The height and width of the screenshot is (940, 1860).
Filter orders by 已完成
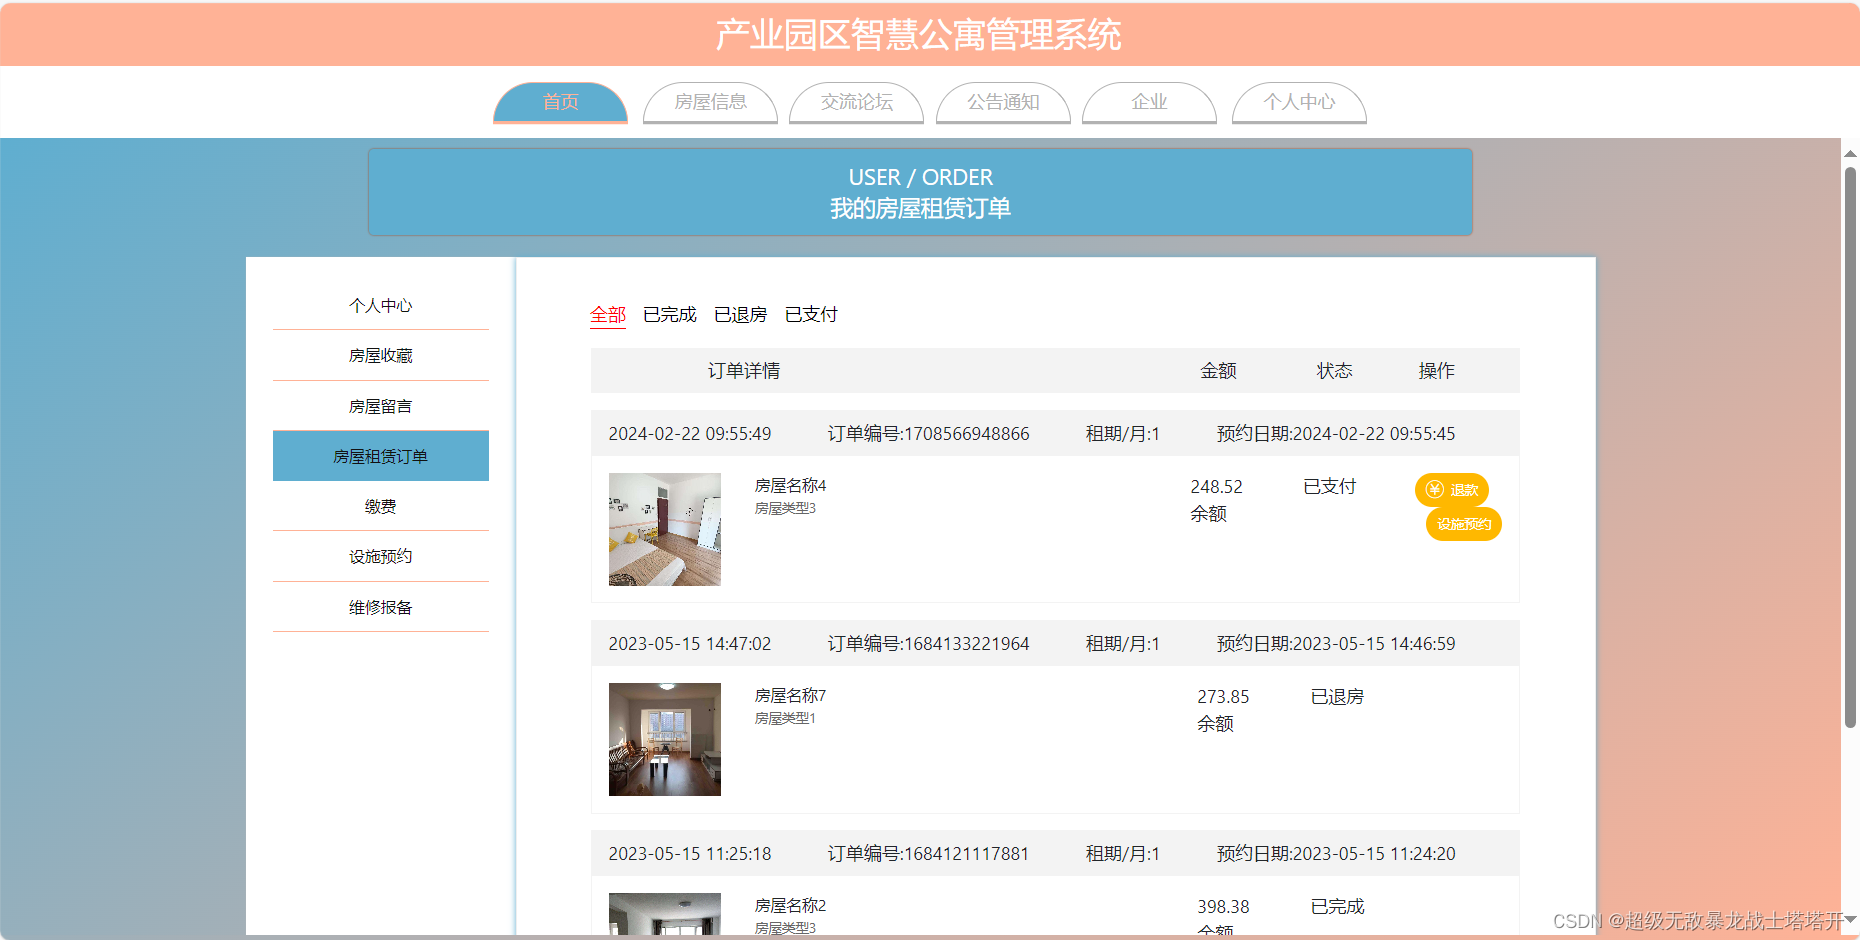[x=670, y=315]
